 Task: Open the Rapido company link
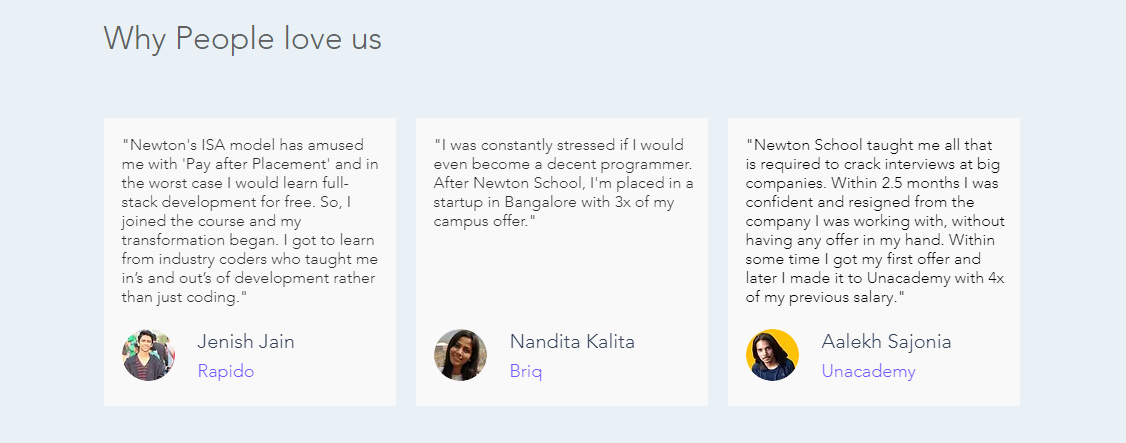[225, 371]
